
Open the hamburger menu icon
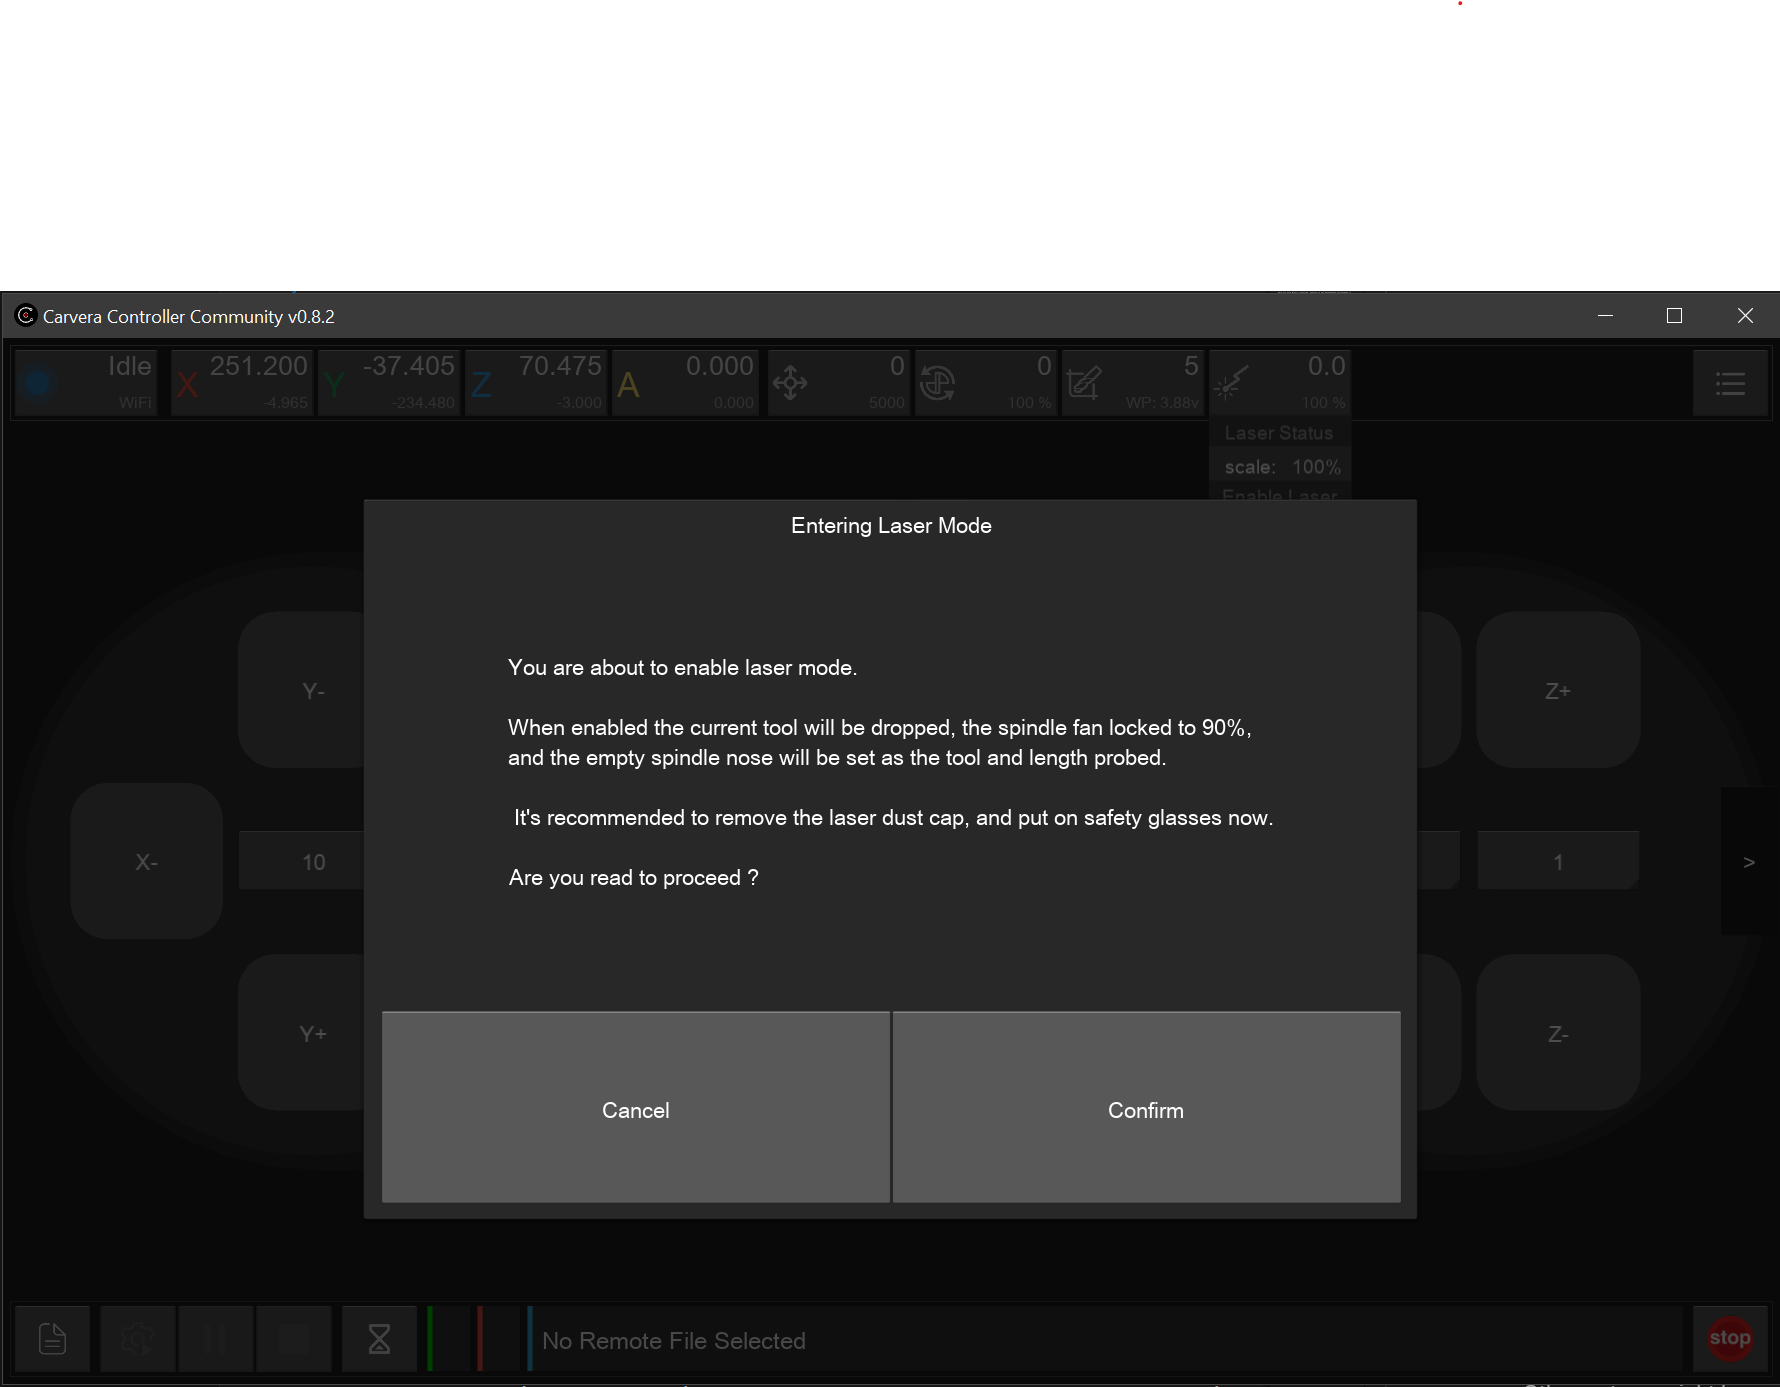pos(1730,383)
